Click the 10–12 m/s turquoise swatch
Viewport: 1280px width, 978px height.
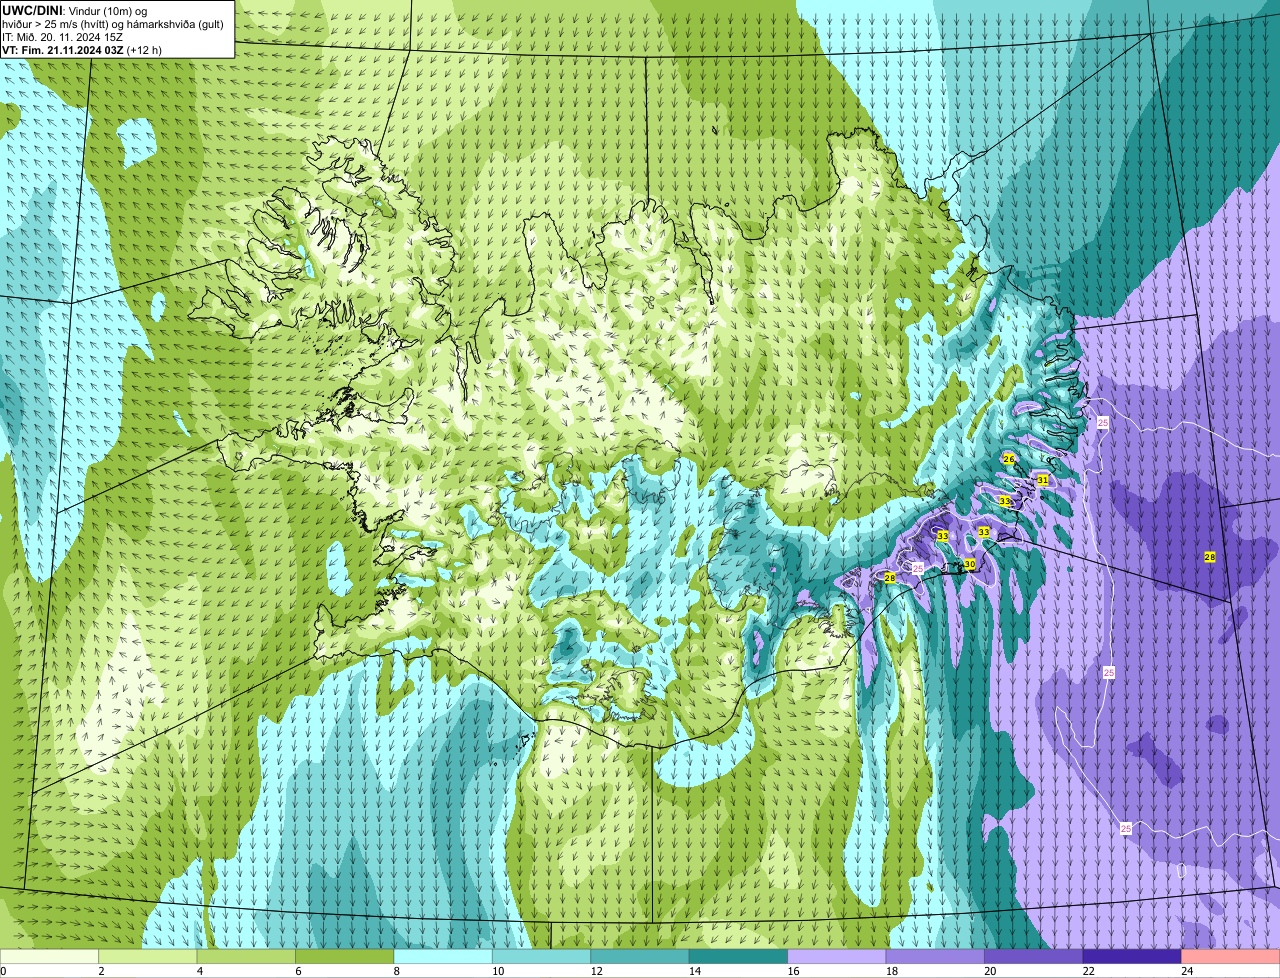coord(542,956)
